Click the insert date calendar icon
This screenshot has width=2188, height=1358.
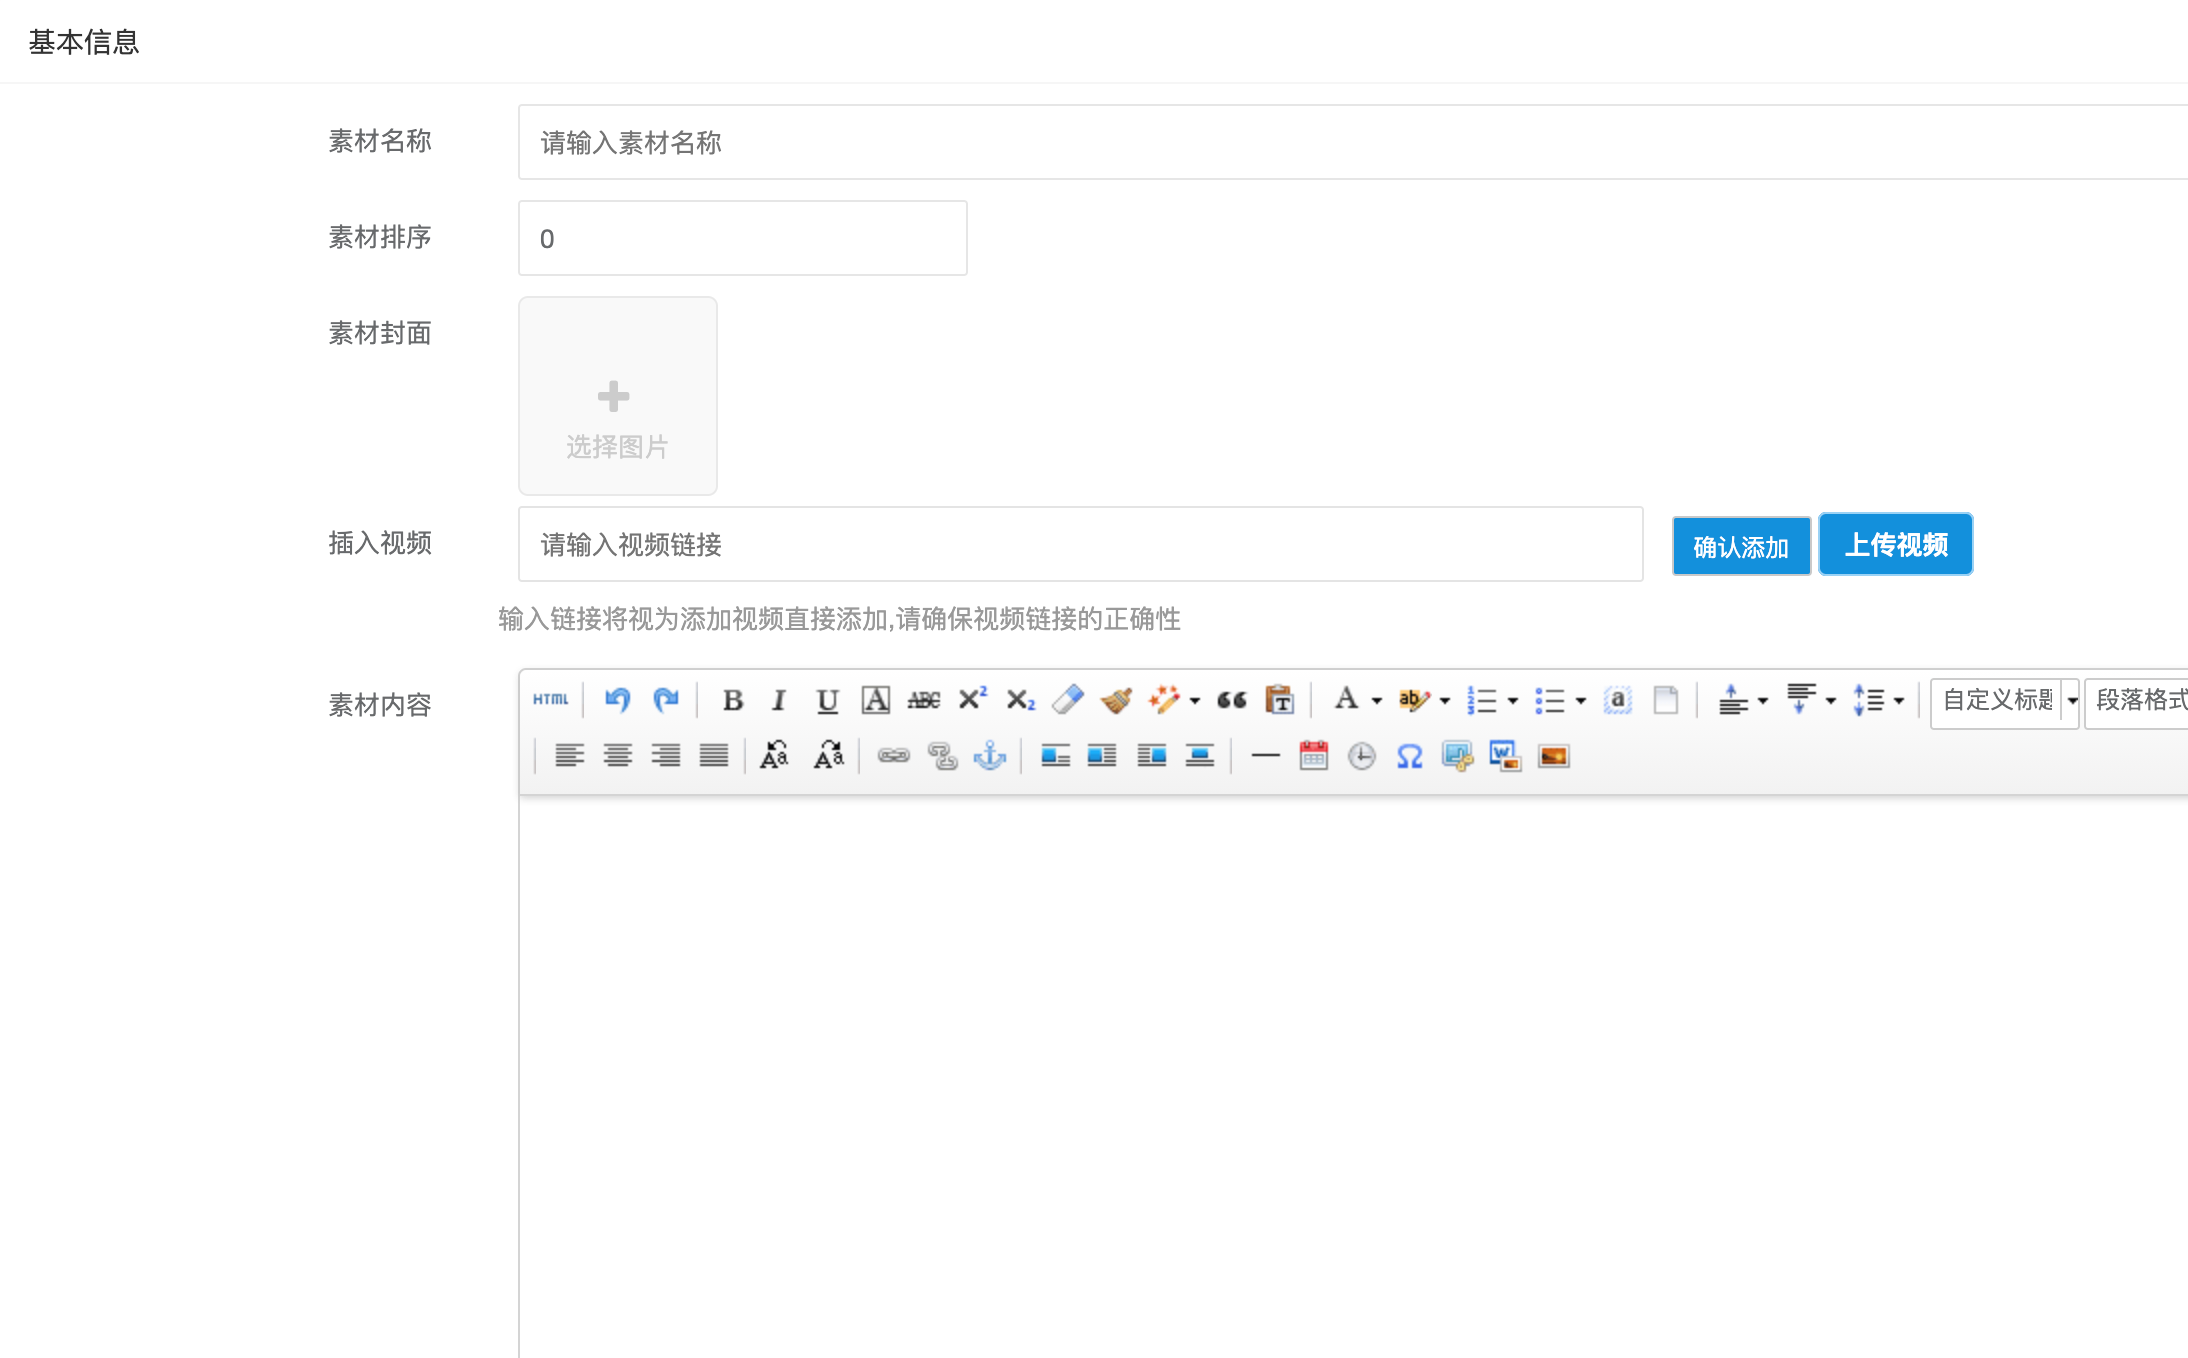(x=1313, y=756)
